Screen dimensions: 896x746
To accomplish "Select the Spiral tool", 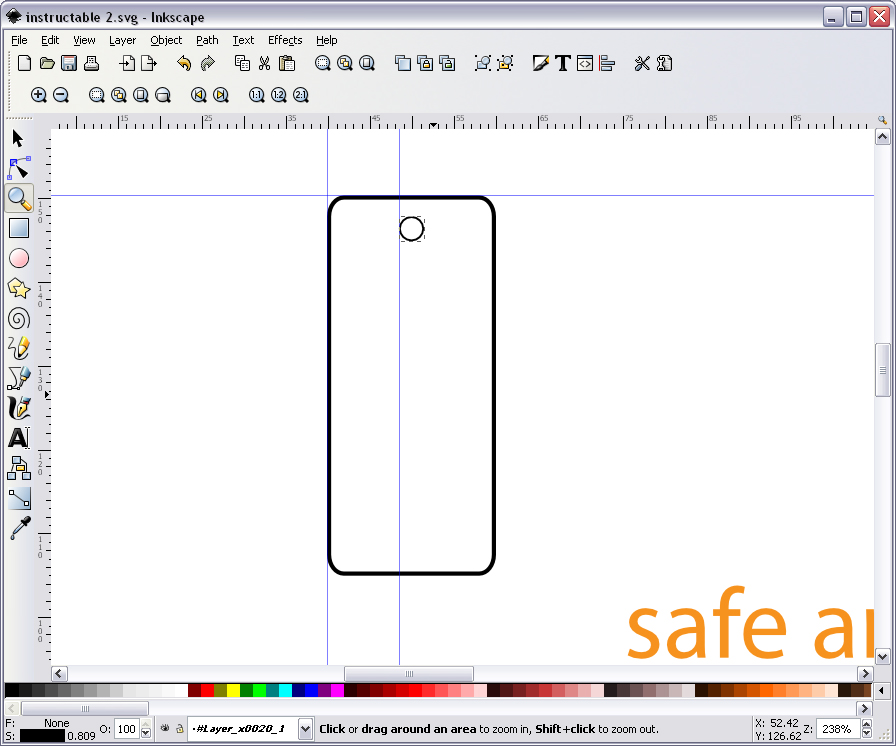I will pyautogui.click(x=19, y=318).
